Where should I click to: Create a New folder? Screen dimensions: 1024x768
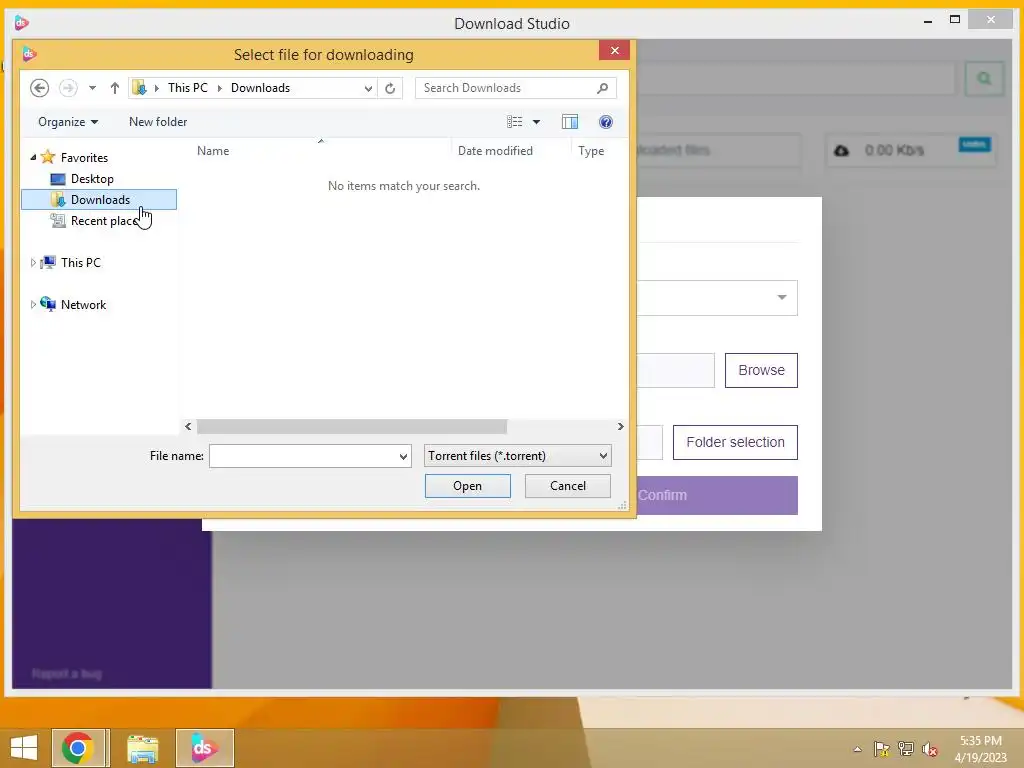(x=158, y=122)
